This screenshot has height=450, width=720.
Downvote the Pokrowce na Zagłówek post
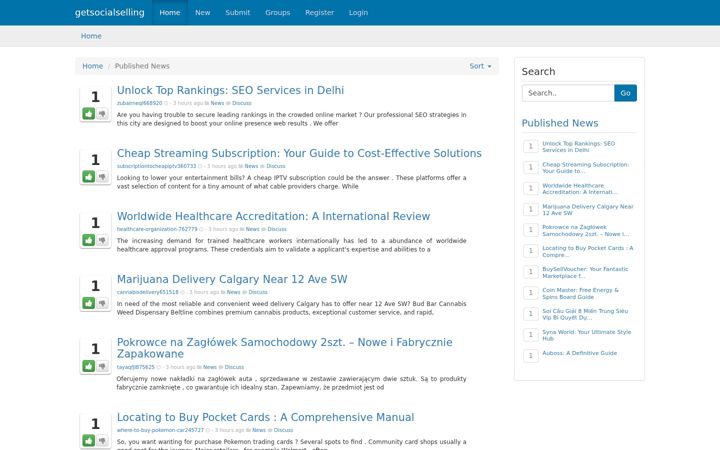[102, 366]
